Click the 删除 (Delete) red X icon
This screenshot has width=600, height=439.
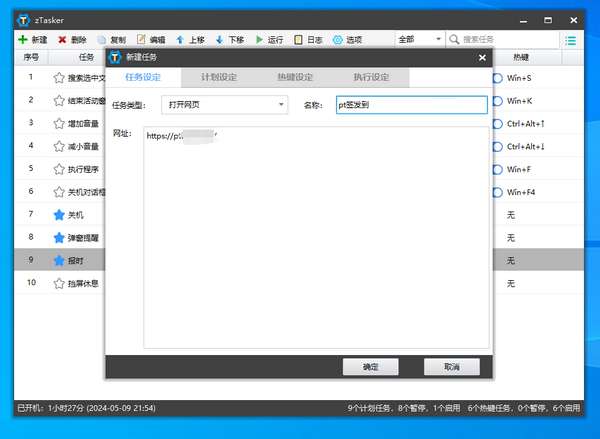[63, 39]
